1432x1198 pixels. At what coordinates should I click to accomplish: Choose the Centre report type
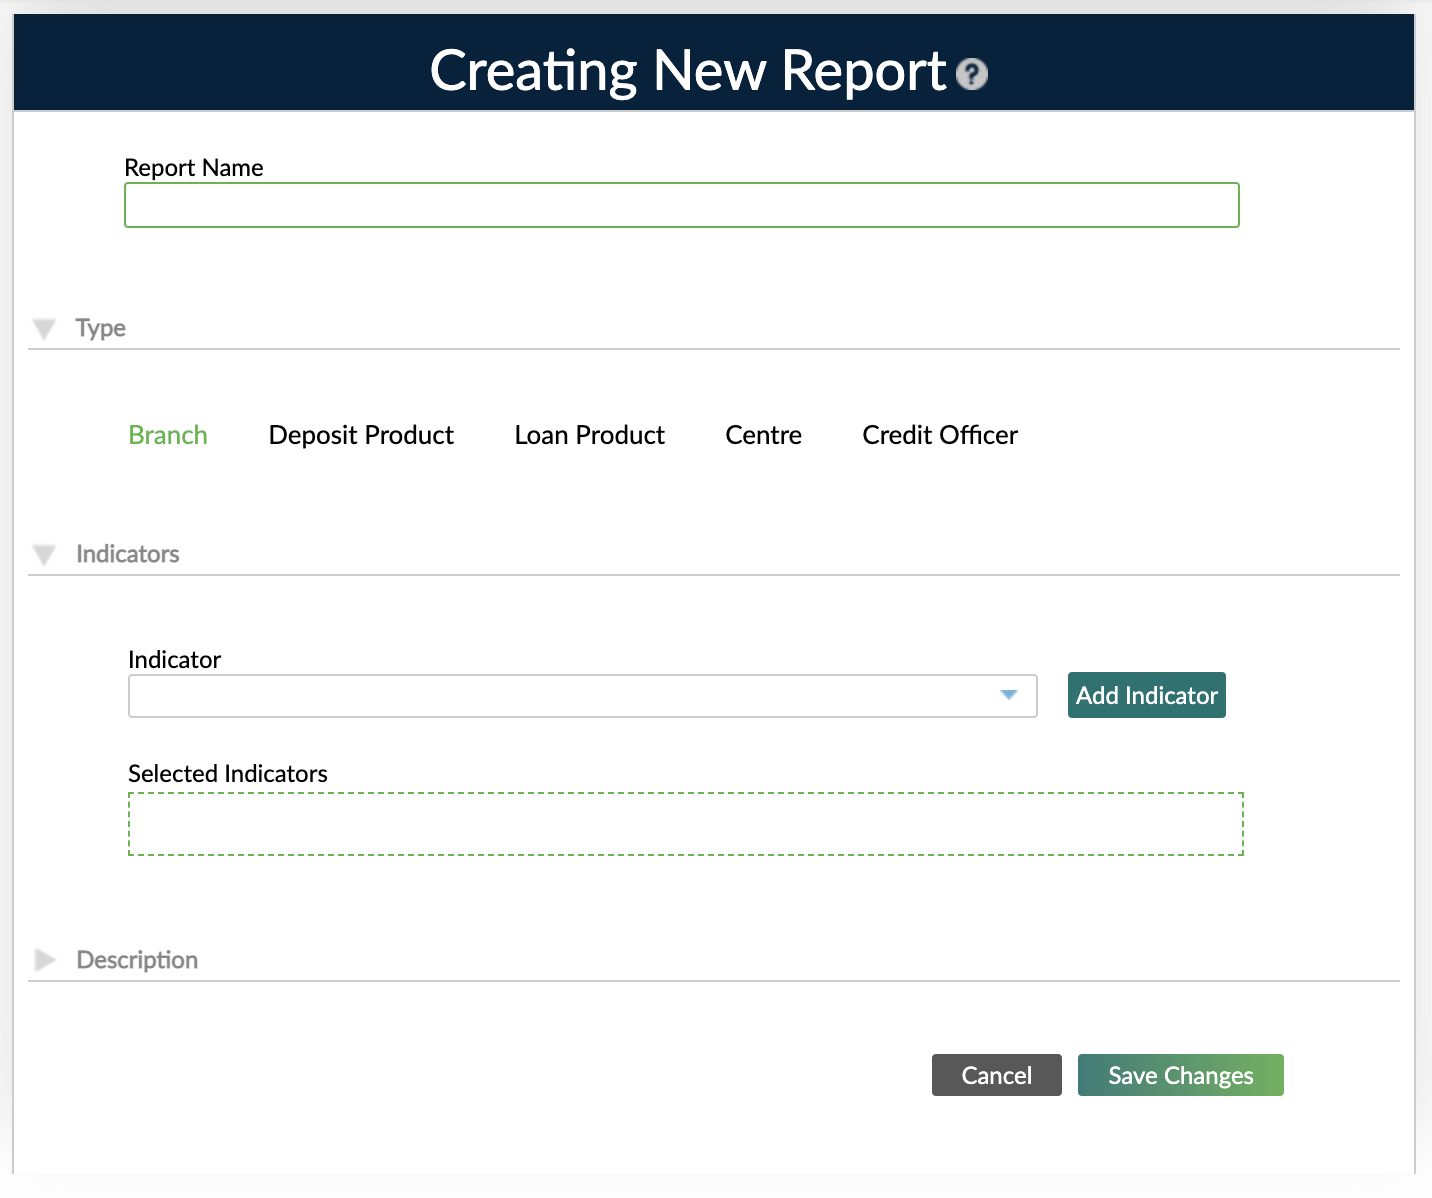763,435
